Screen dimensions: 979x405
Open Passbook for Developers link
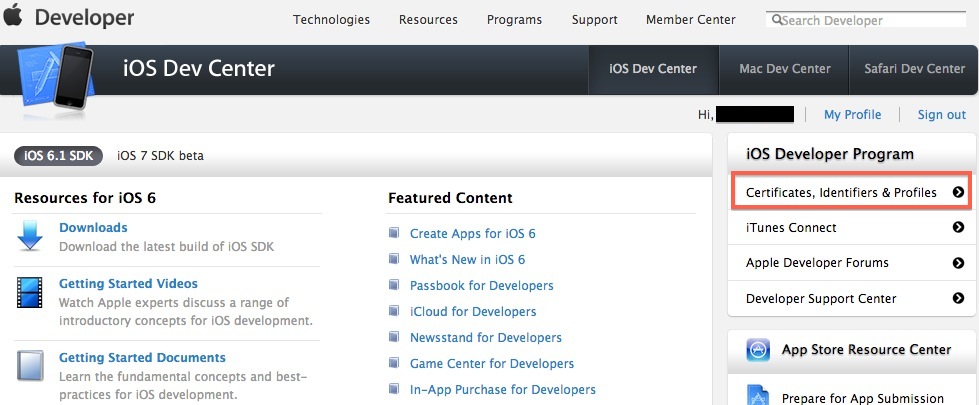[481, 286]
